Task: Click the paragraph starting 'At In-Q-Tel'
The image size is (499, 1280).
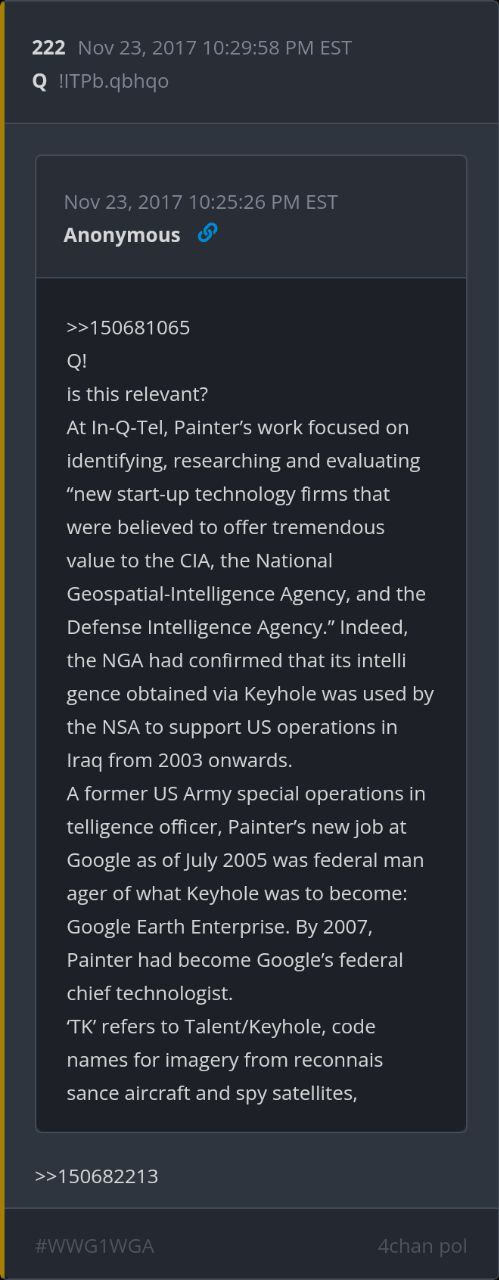Action: 250,594
